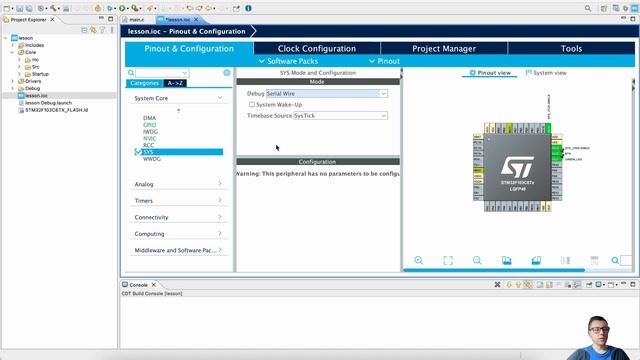The image size is (640, 360).
Task: Click the settings gear beside category search
Action: tap(227, 73)
